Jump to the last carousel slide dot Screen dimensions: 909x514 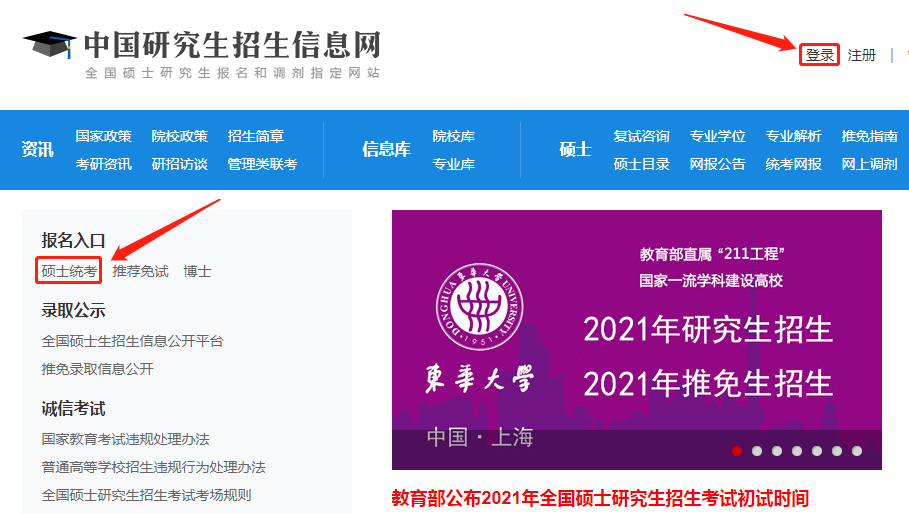[857, 451]
